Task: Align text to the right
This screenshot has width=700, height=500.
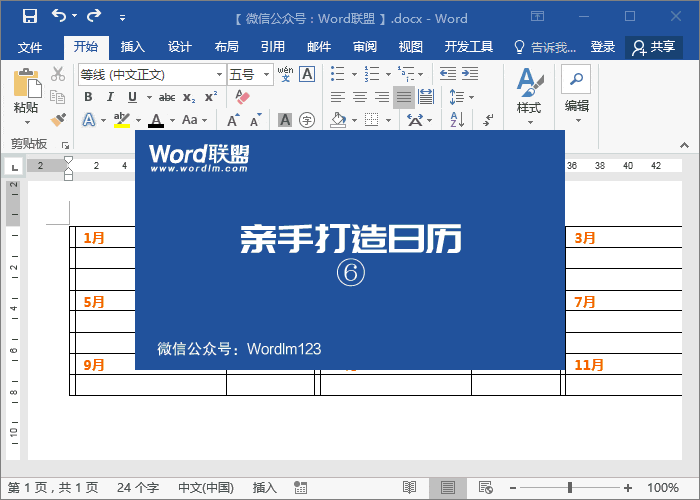Action: tap(382, 97)
